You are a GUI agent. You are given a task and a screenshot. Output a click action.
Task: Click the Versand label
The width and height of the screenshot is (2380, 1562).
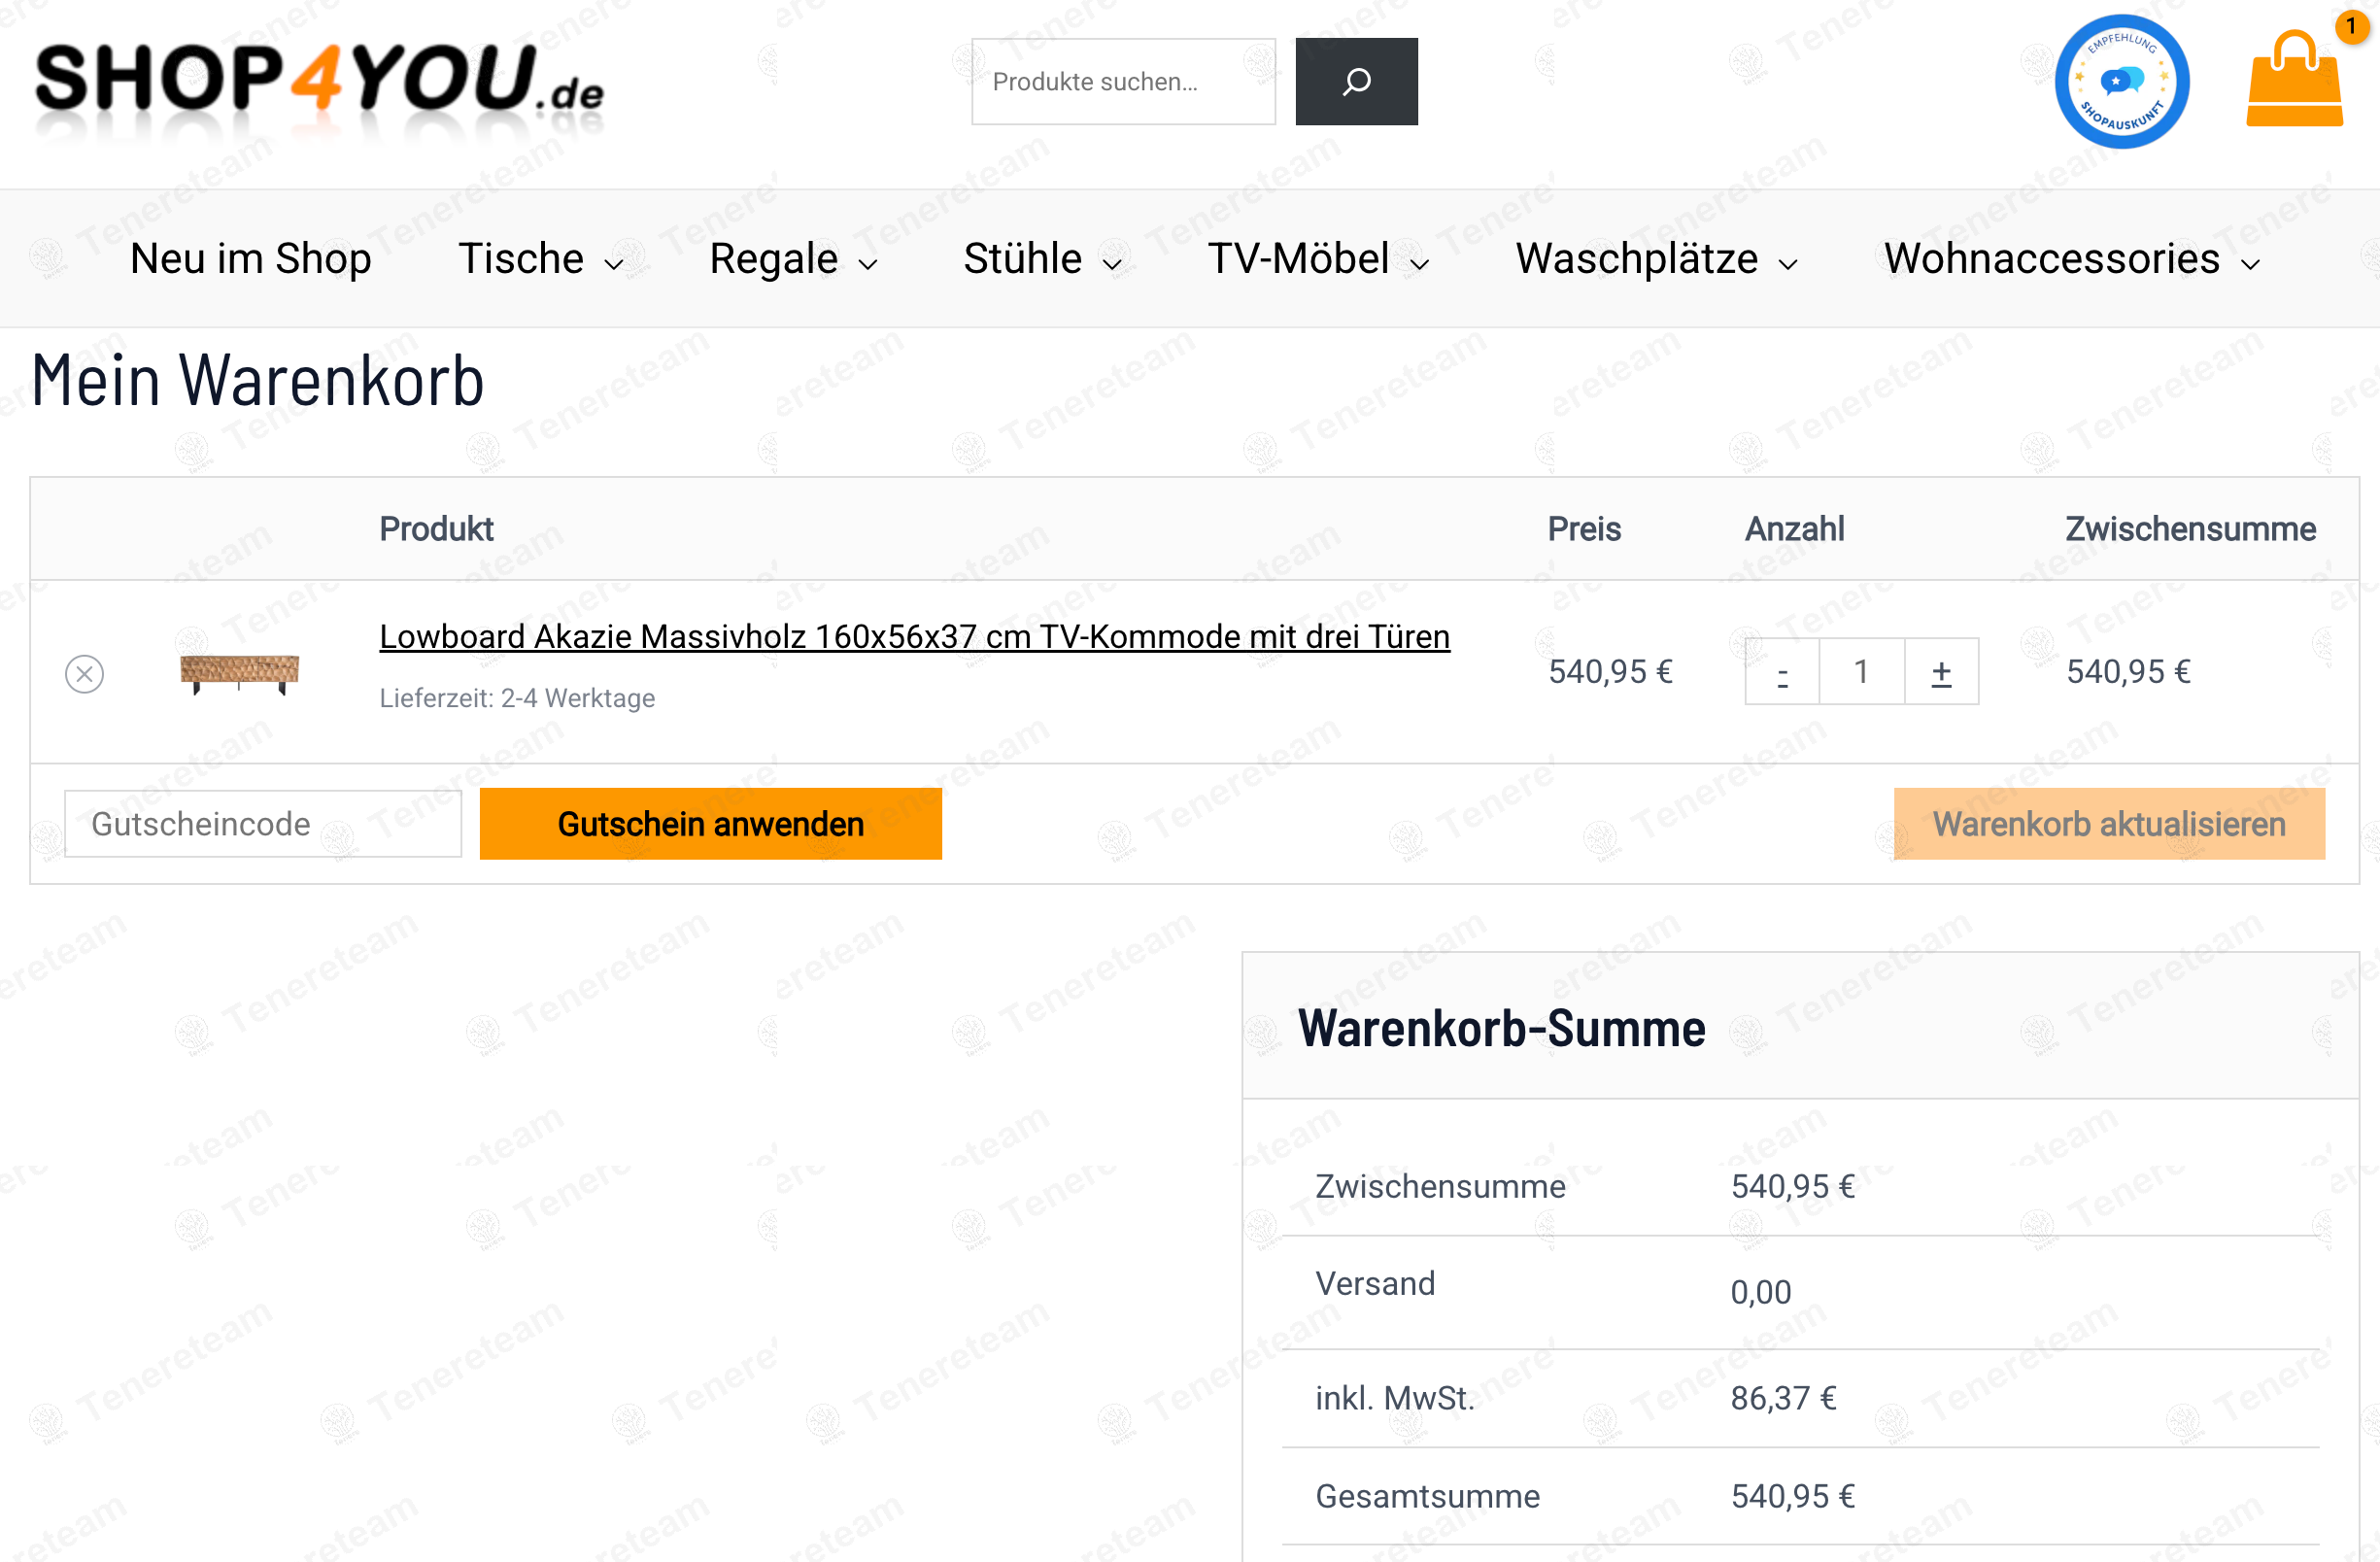point(1375,1284)
